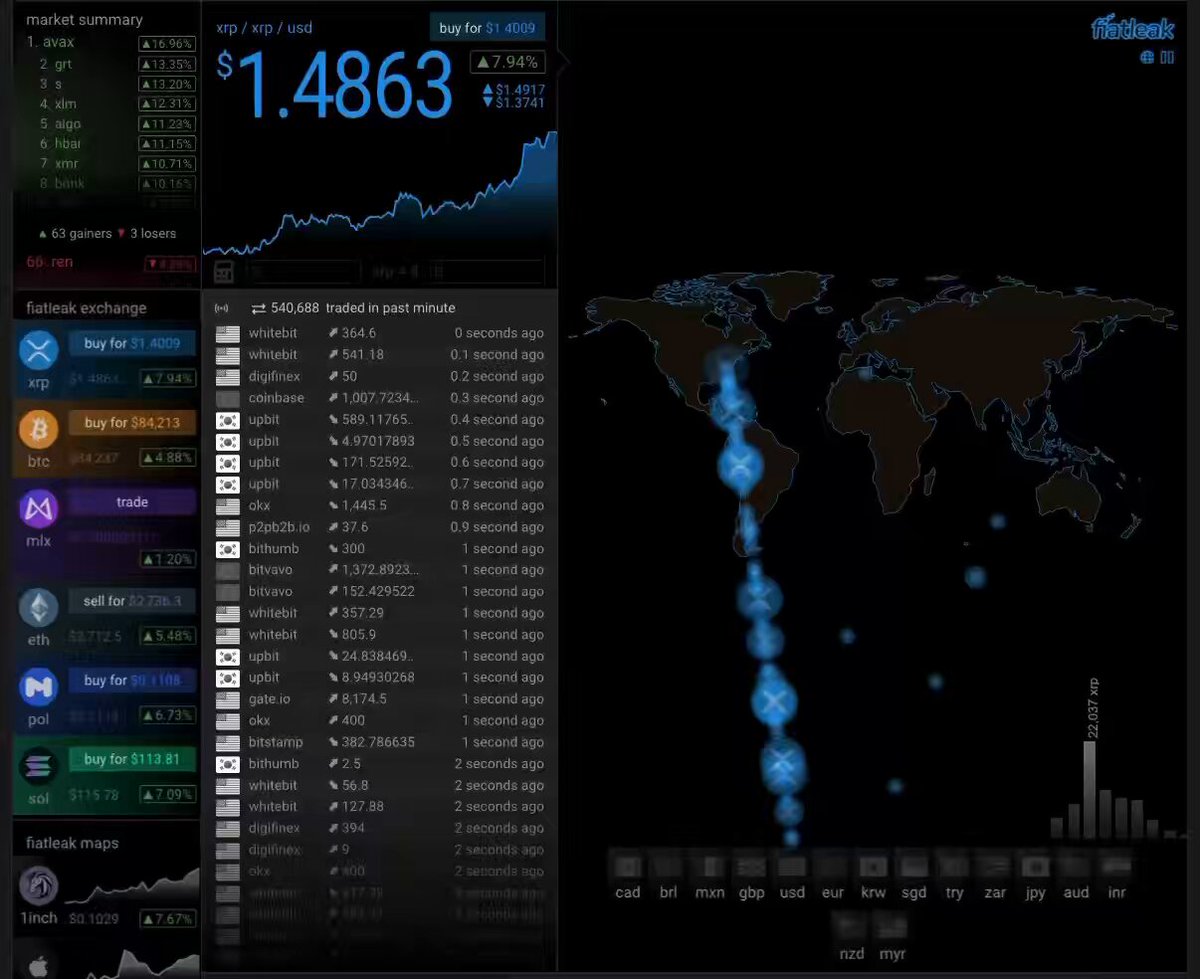The height and width of the screenshot is (979, 1200).
Task: Open the calculator icon below the price chart
Action: pyautogui.click(x=224, y=271)
